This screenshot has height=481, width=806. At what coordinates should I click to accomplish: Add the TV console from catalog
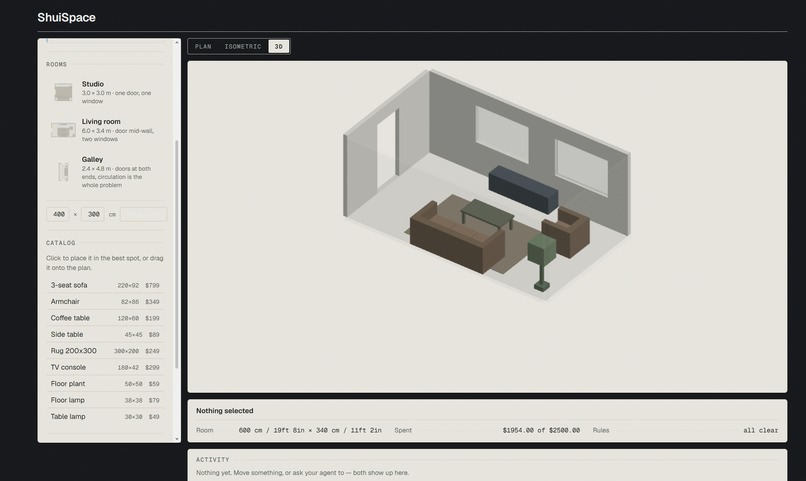105,367
